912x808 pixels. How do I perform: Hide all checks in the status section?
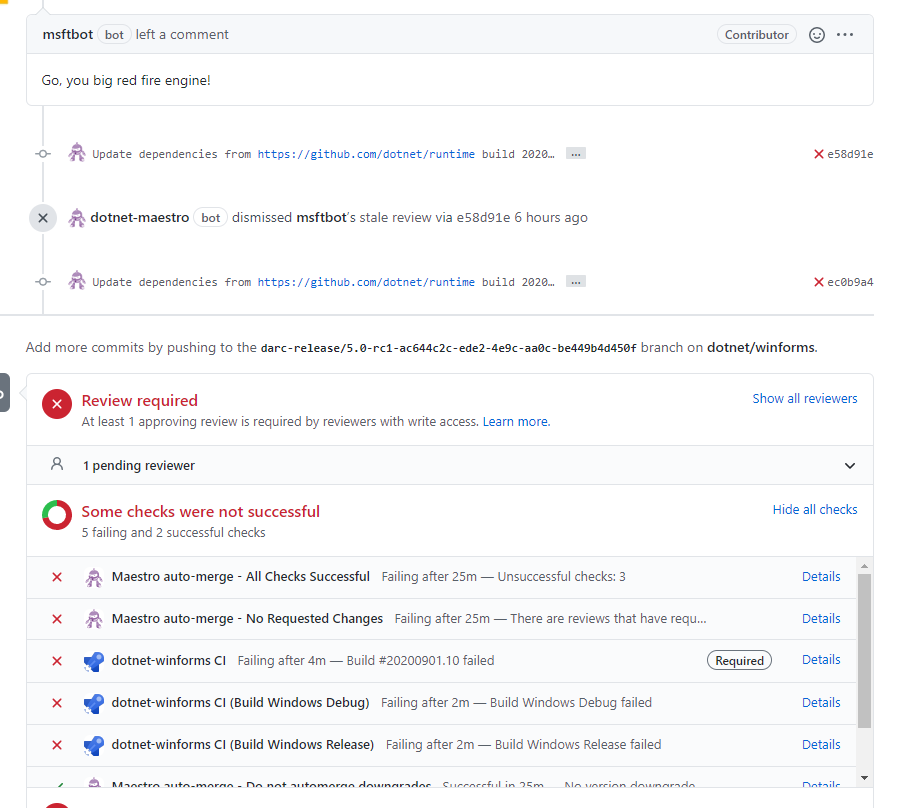815,509
